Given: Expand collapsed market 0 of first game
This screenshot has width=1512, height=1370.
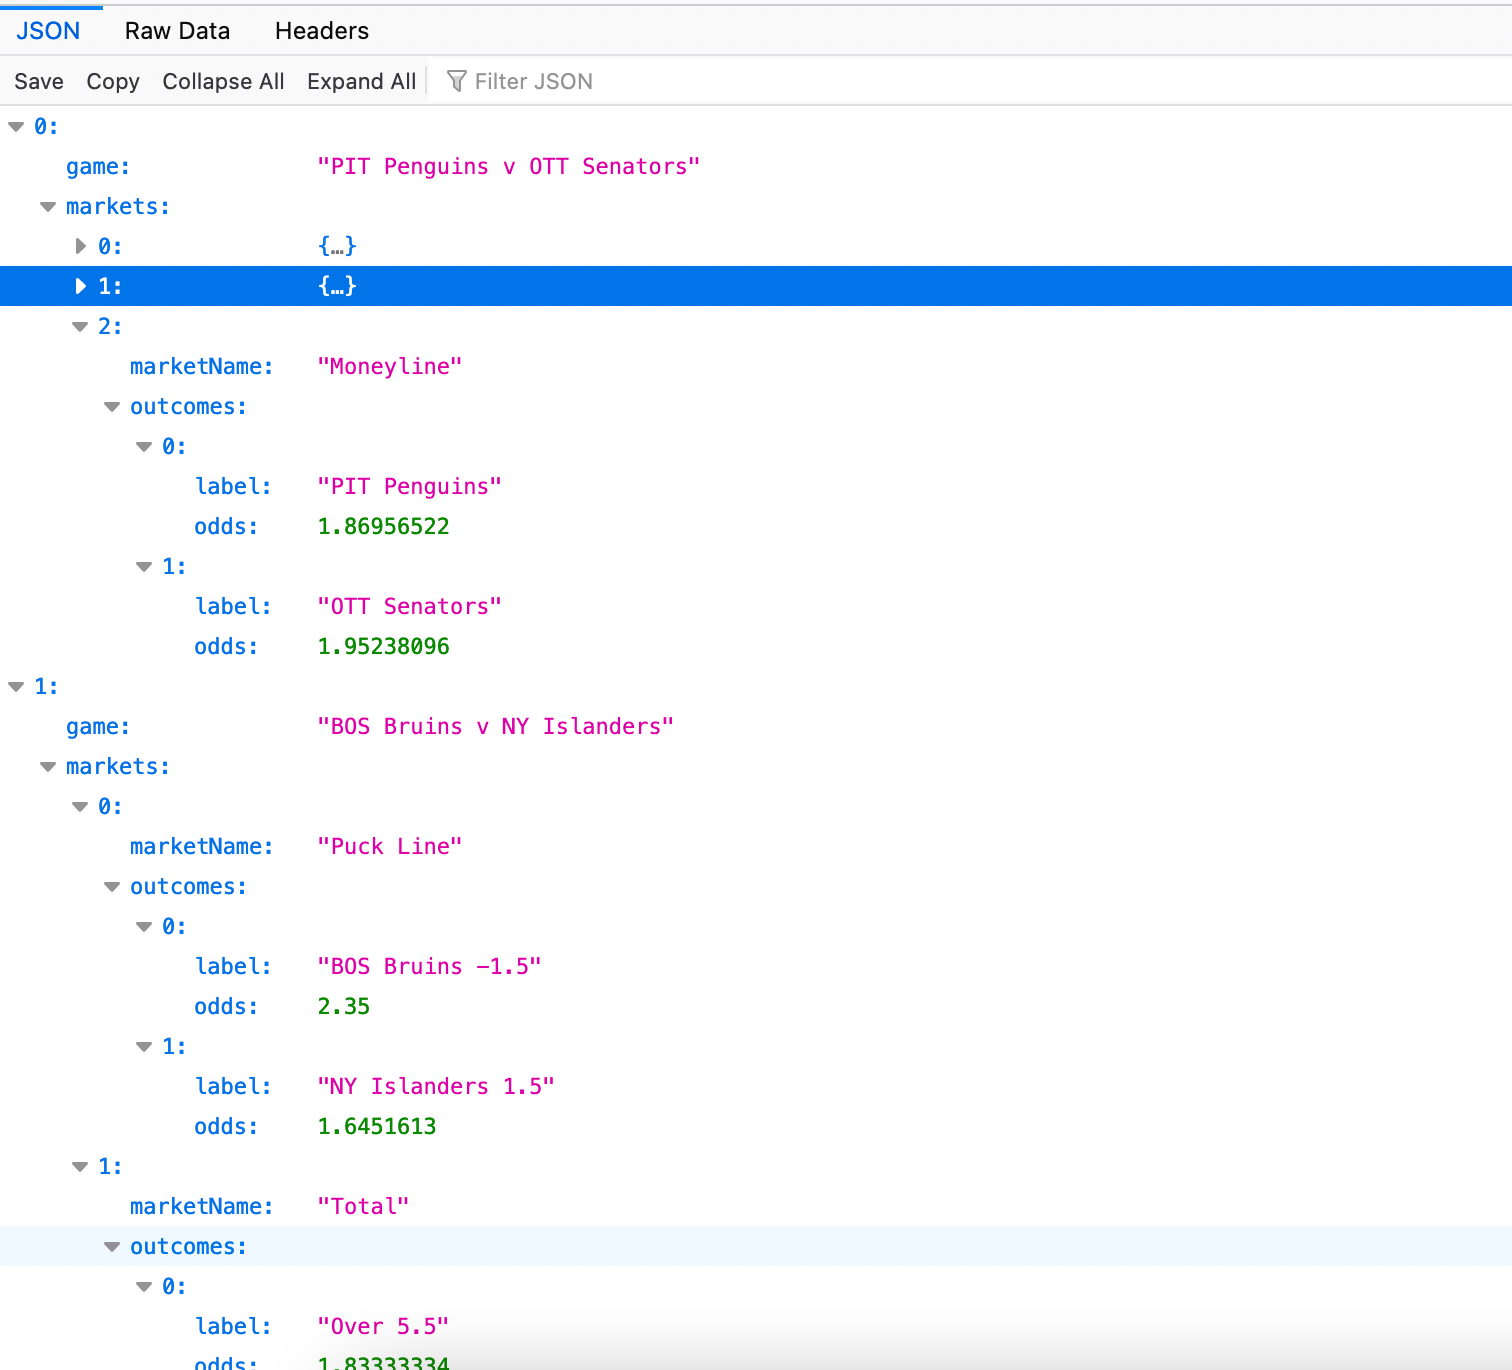Looking at the screenshot, I should point(81,246).
